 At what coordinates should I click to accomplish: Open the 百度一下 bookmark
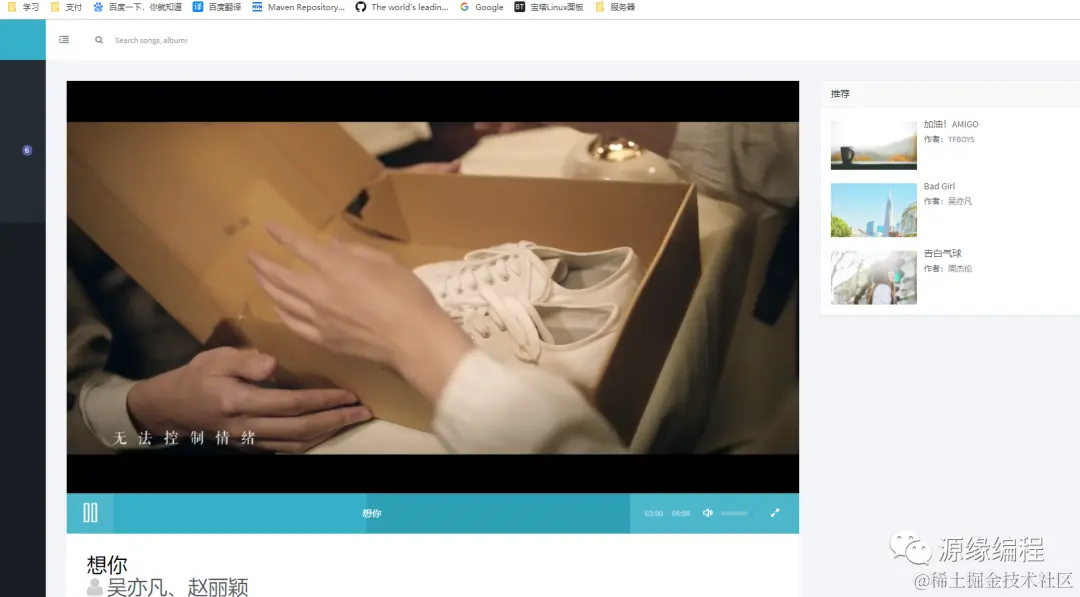coord(137,7)
